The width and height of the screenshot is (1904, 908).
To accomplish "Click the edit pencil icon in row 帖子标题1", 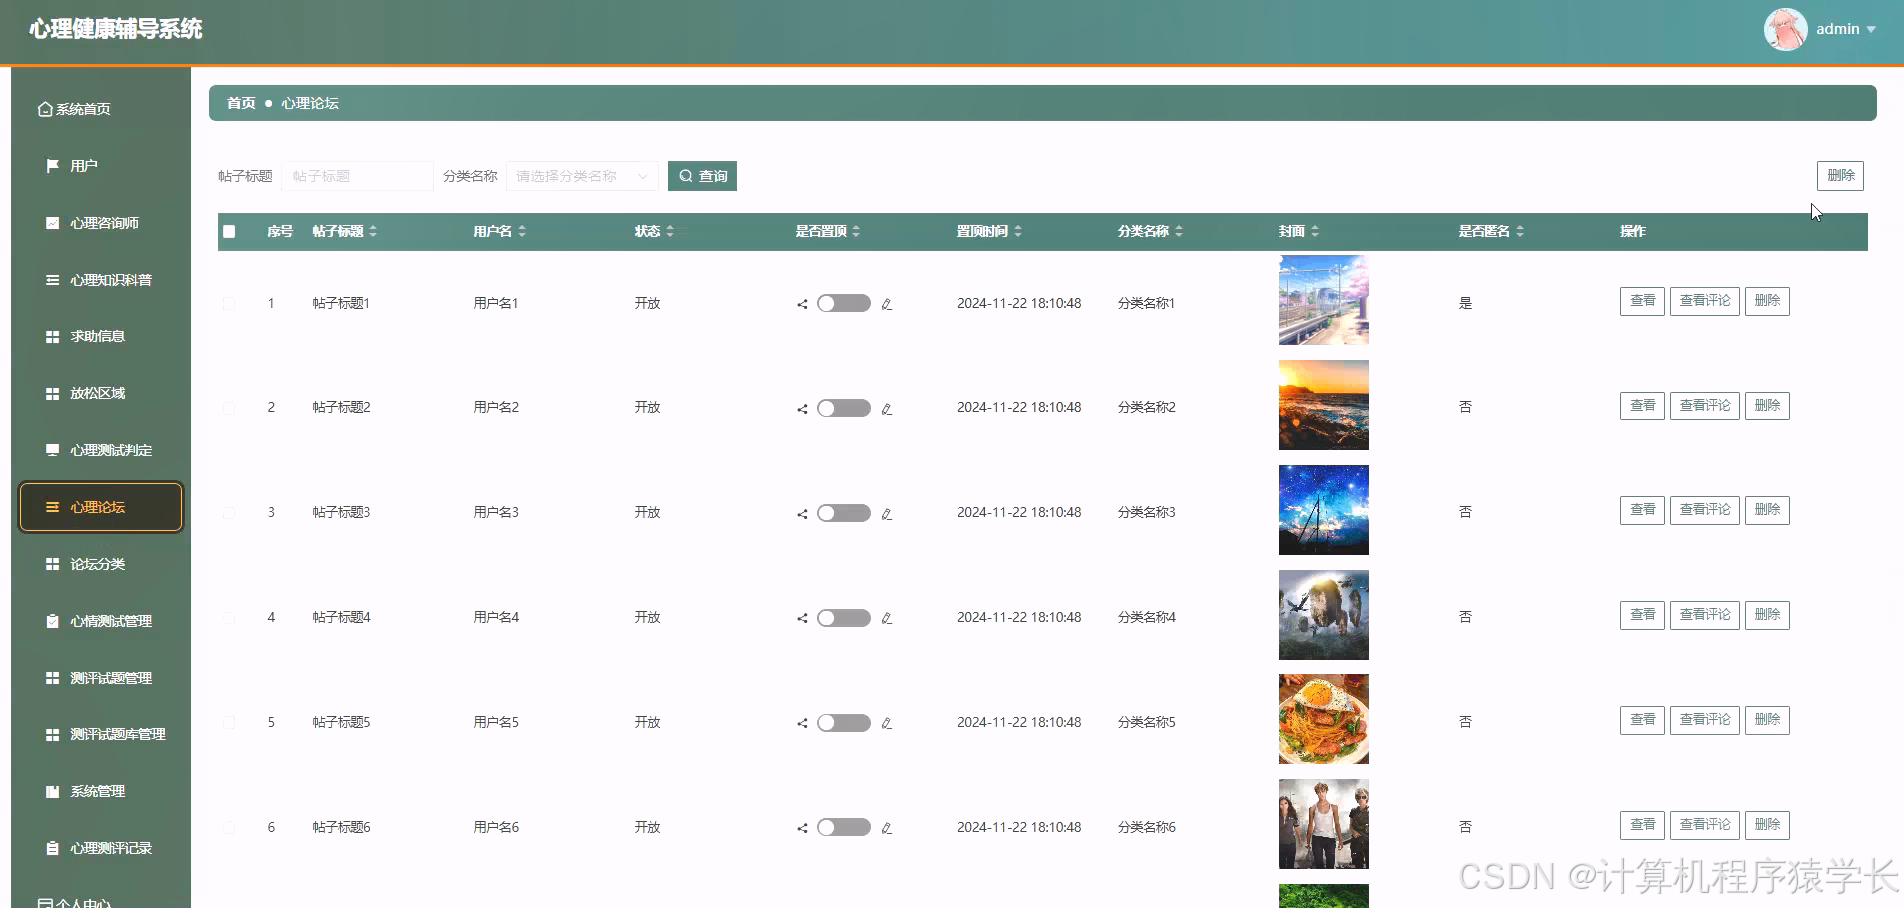I will (887, 304).
